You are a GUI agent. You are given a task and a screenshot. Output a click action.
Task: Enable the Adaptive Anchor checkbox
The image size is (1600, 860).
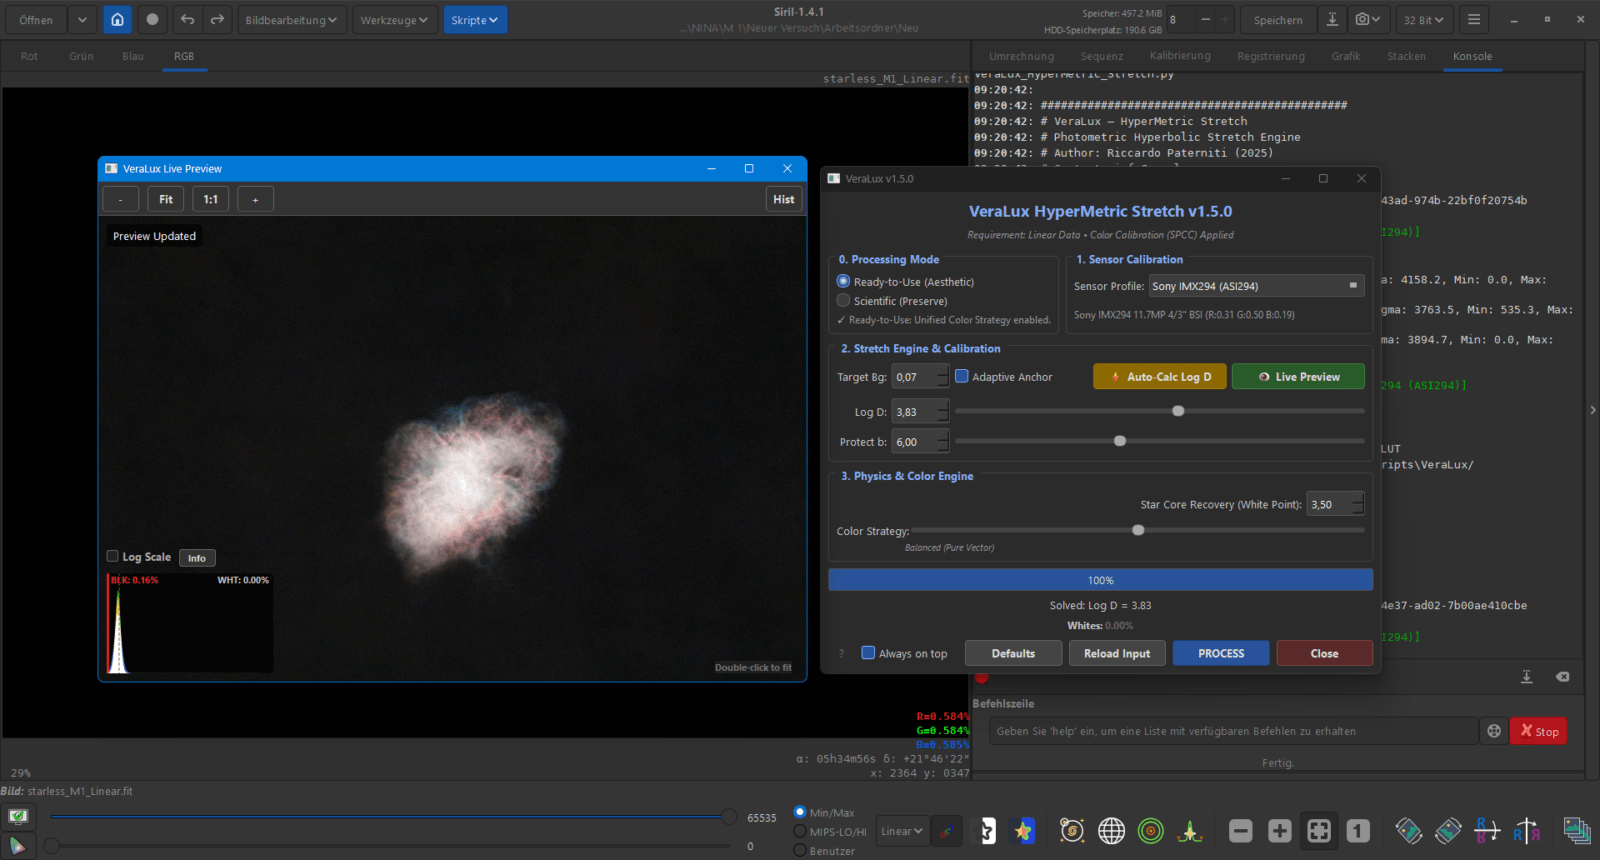[962, 377]
